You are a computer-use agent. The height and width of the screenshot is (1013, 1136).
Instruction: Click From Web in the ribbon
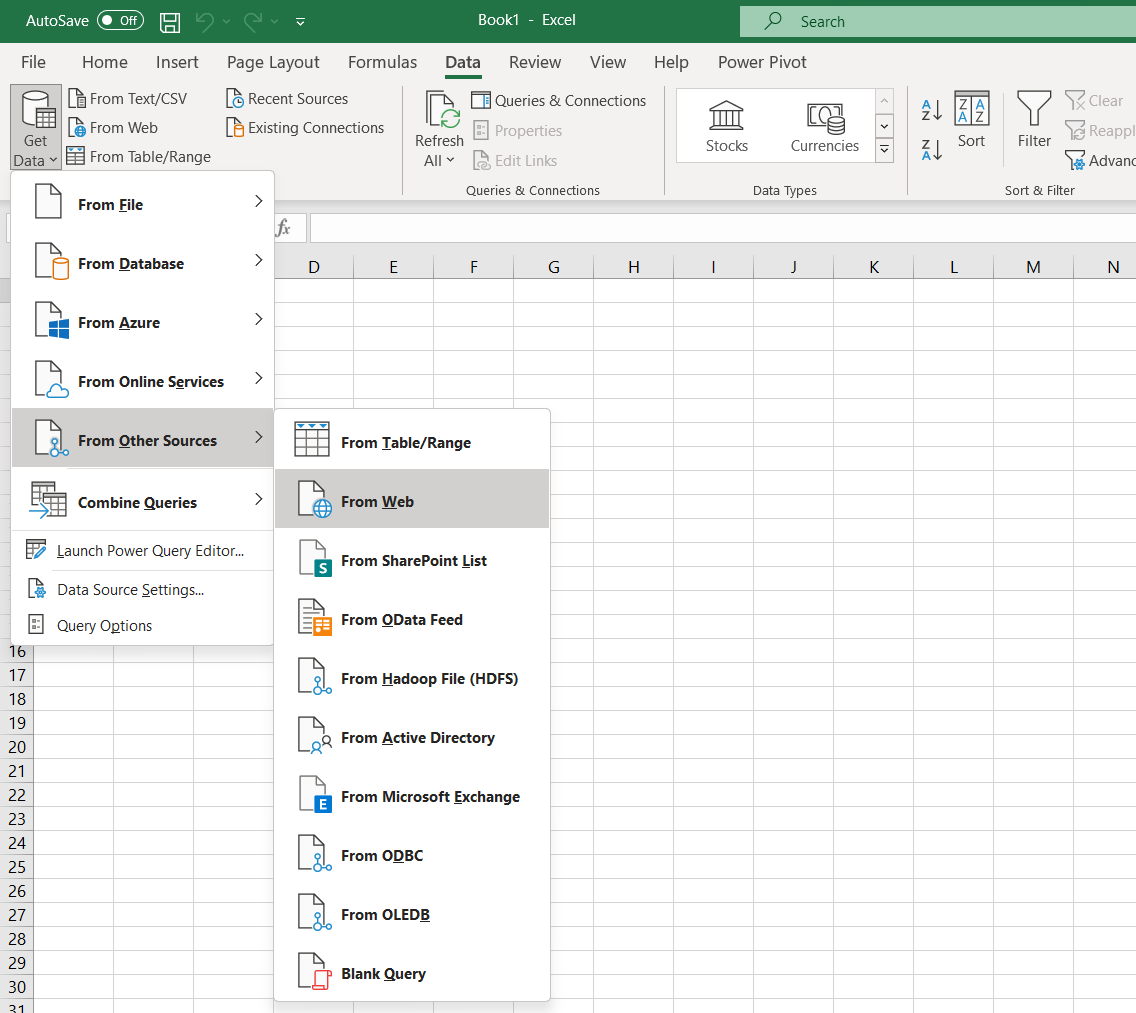(113, 128)
